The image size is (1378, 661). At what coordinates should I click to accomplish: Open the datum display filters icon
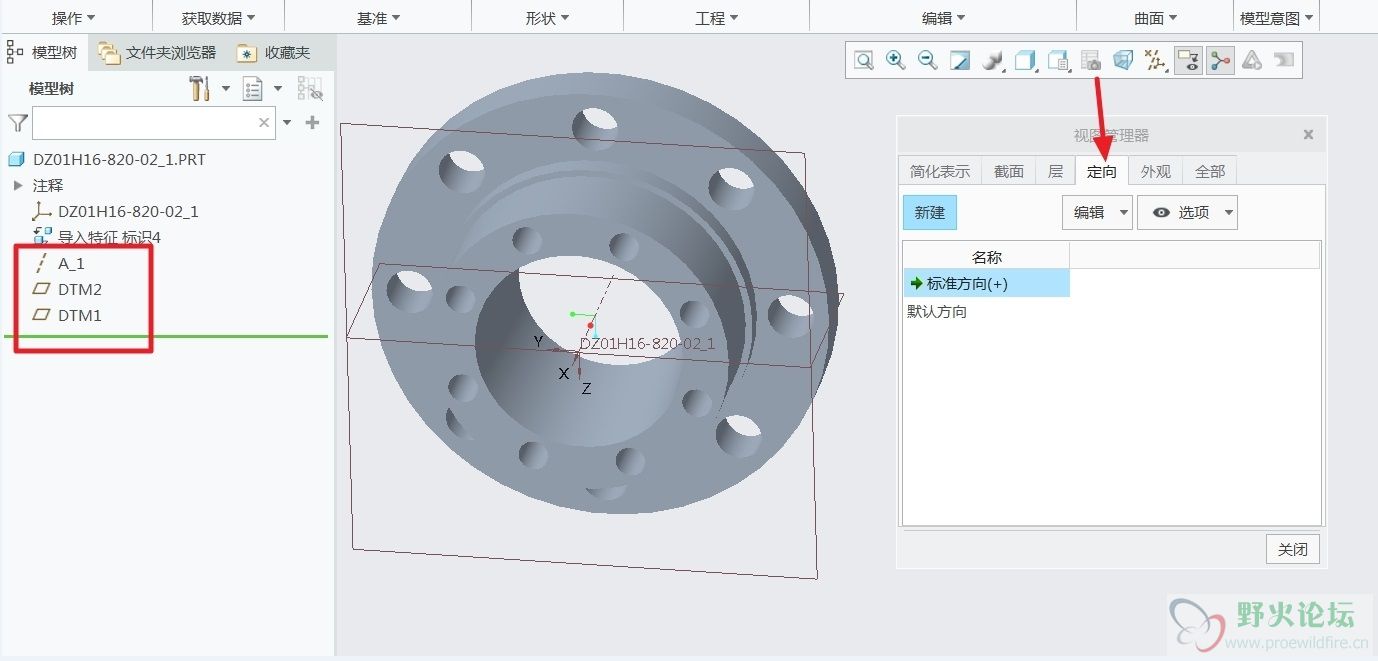pyautogui.click(x=1156, y=61)
